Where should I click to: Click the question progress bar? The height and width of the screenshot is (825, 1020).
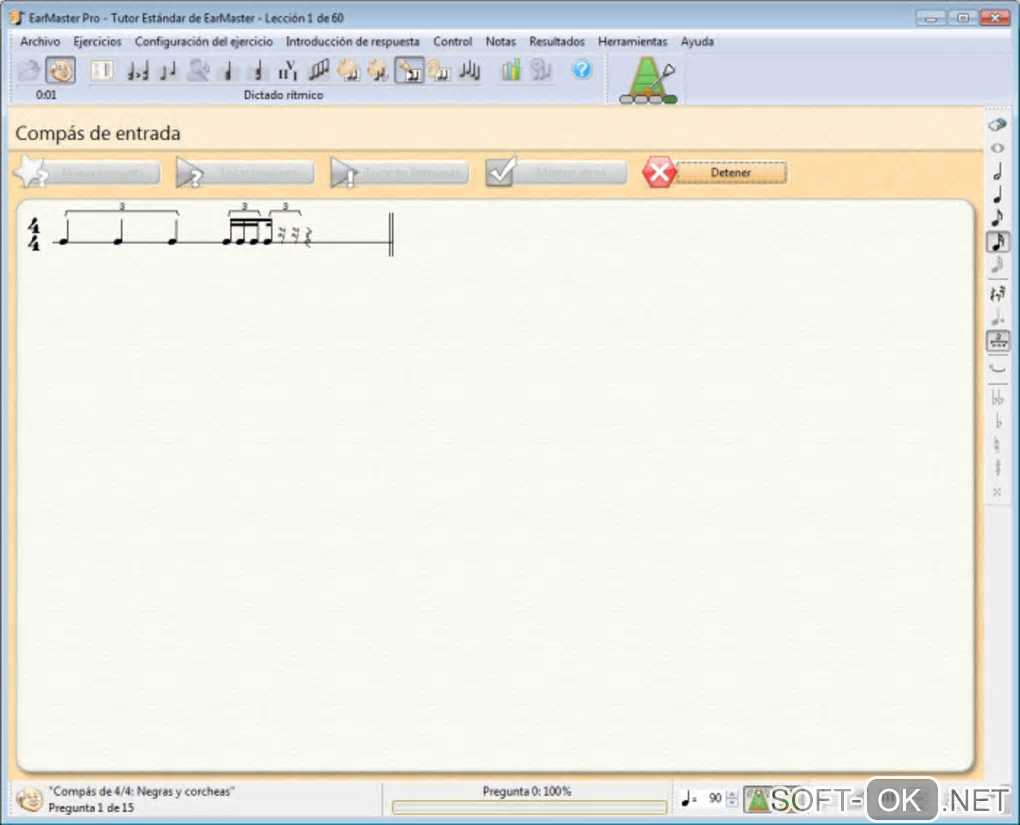pyautogui.click(x=530, y=807)
